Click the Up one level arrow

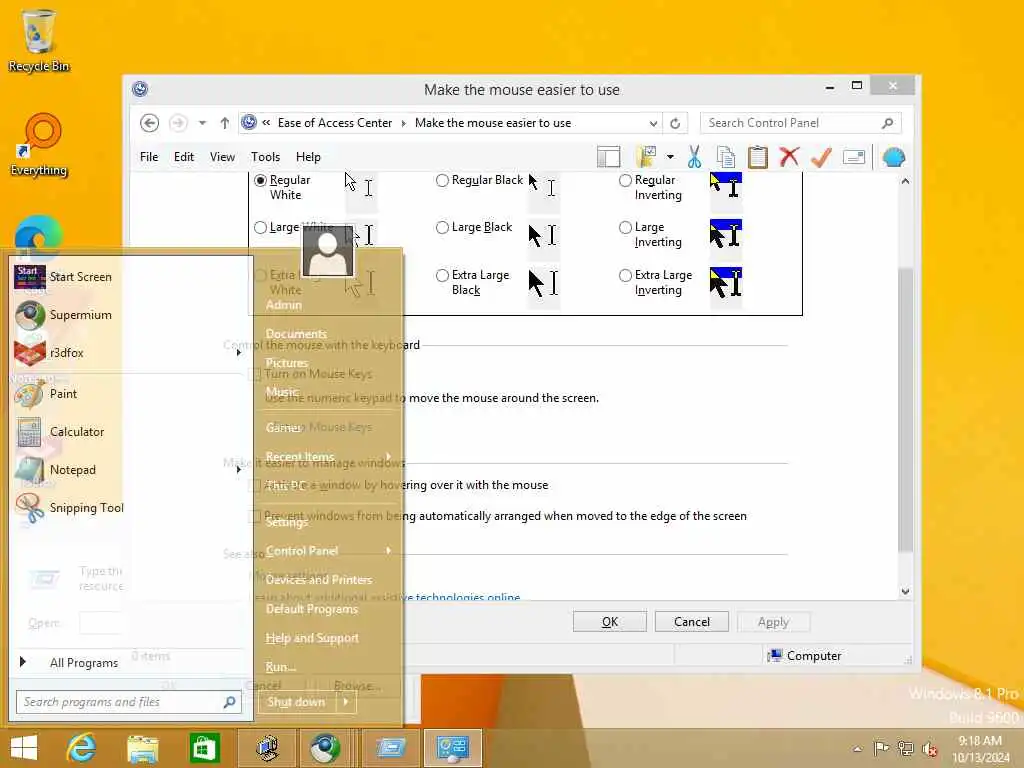[225, 123]
